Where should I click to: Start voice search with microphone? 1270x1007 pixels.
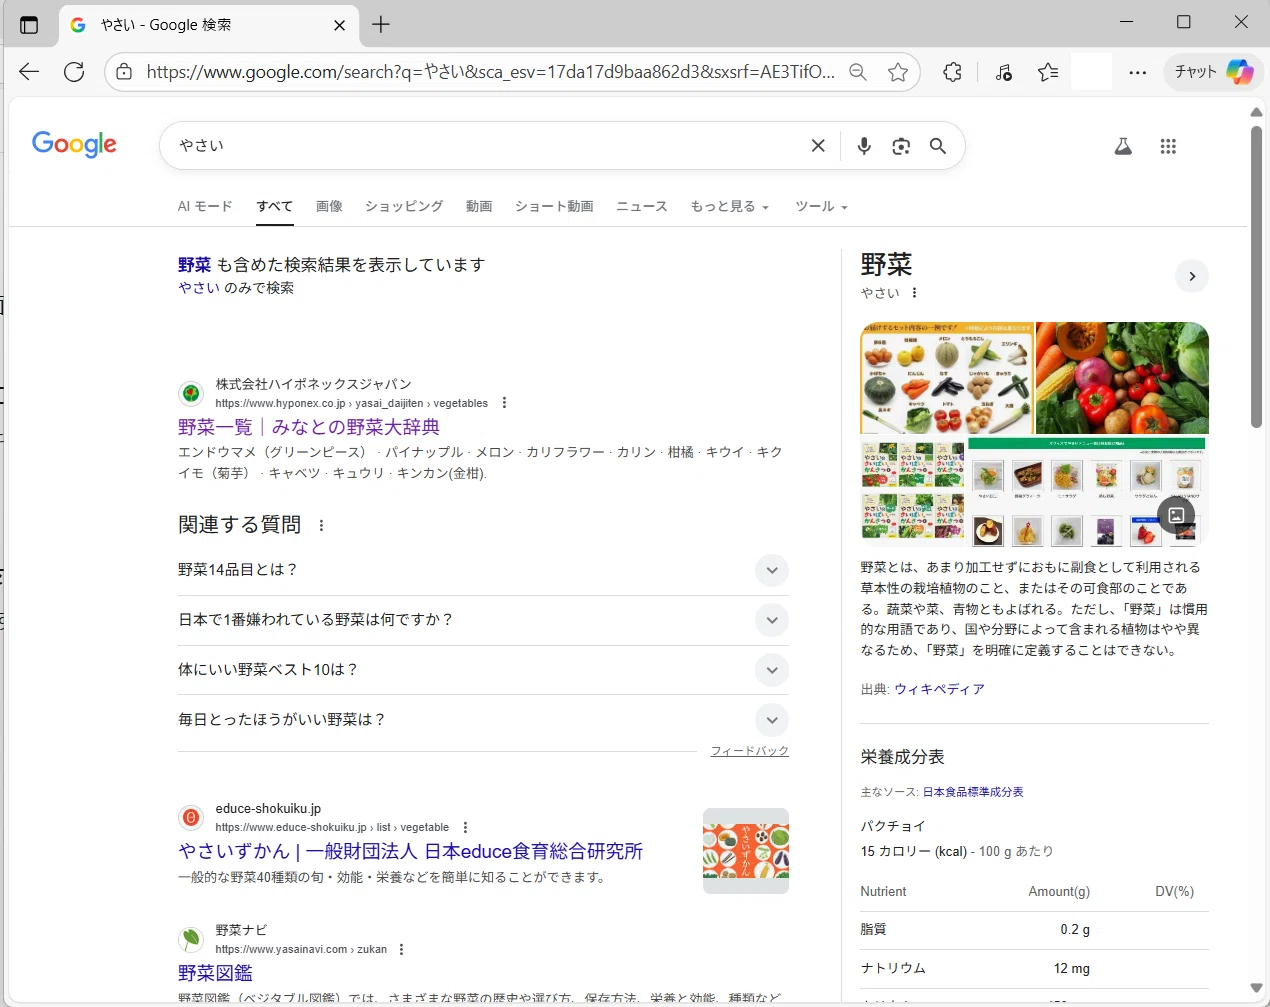pos(864,146)
